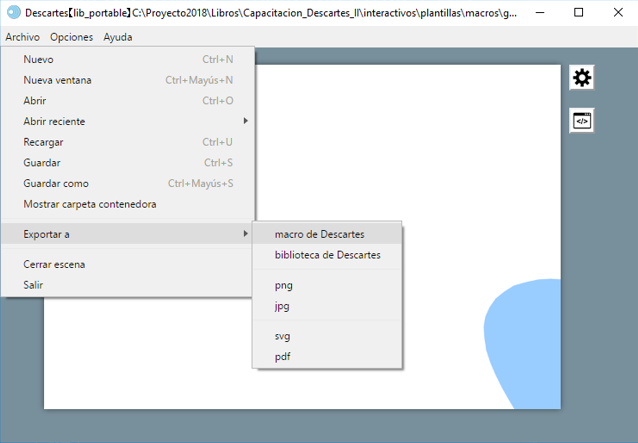Export to macro de Descartes
Viewport: 638px width, 443px height.
point(327,234)
